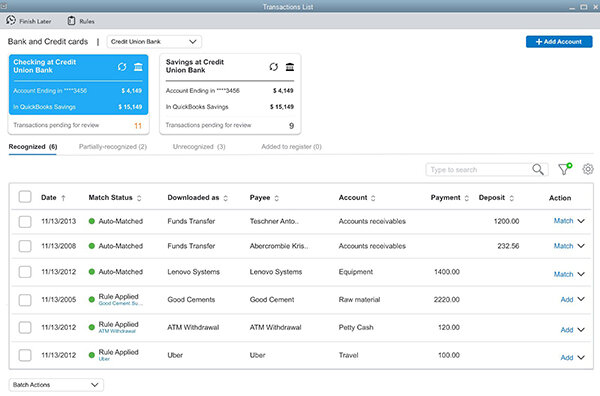Viewport: 600px width, 396px height.
Task: Sort by Match Status column
Action: pyautogui.click(x=139, y=198)
